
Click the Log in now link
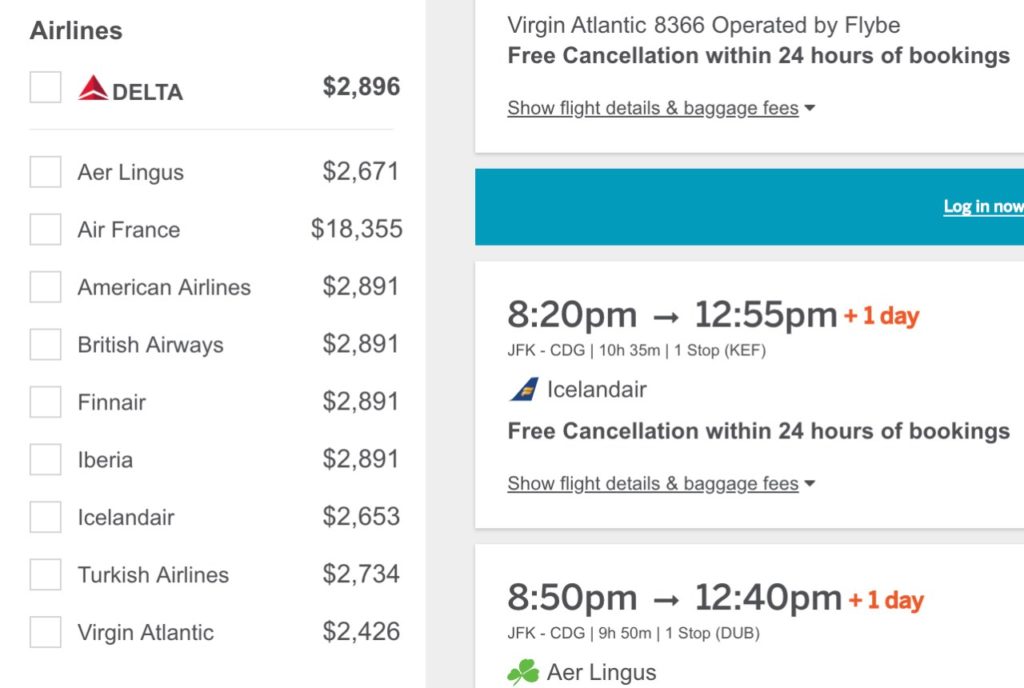coord(983,205)
